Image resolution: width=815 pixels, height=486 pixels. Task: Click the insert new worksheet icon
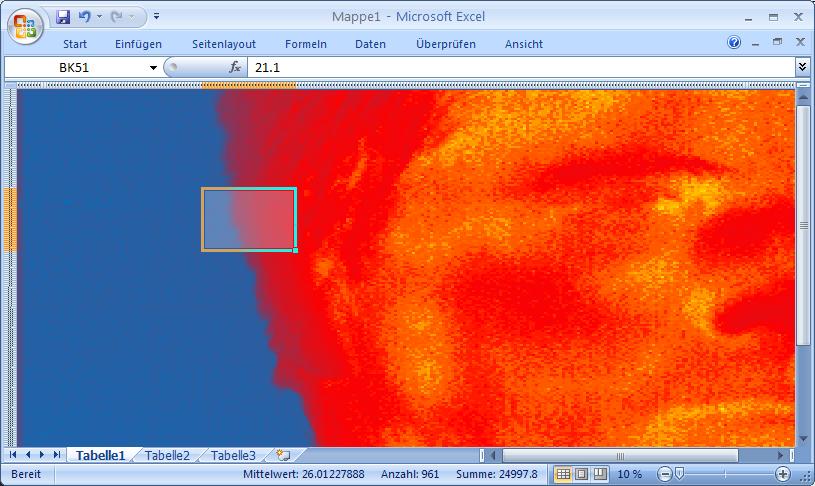coord(283,455)
